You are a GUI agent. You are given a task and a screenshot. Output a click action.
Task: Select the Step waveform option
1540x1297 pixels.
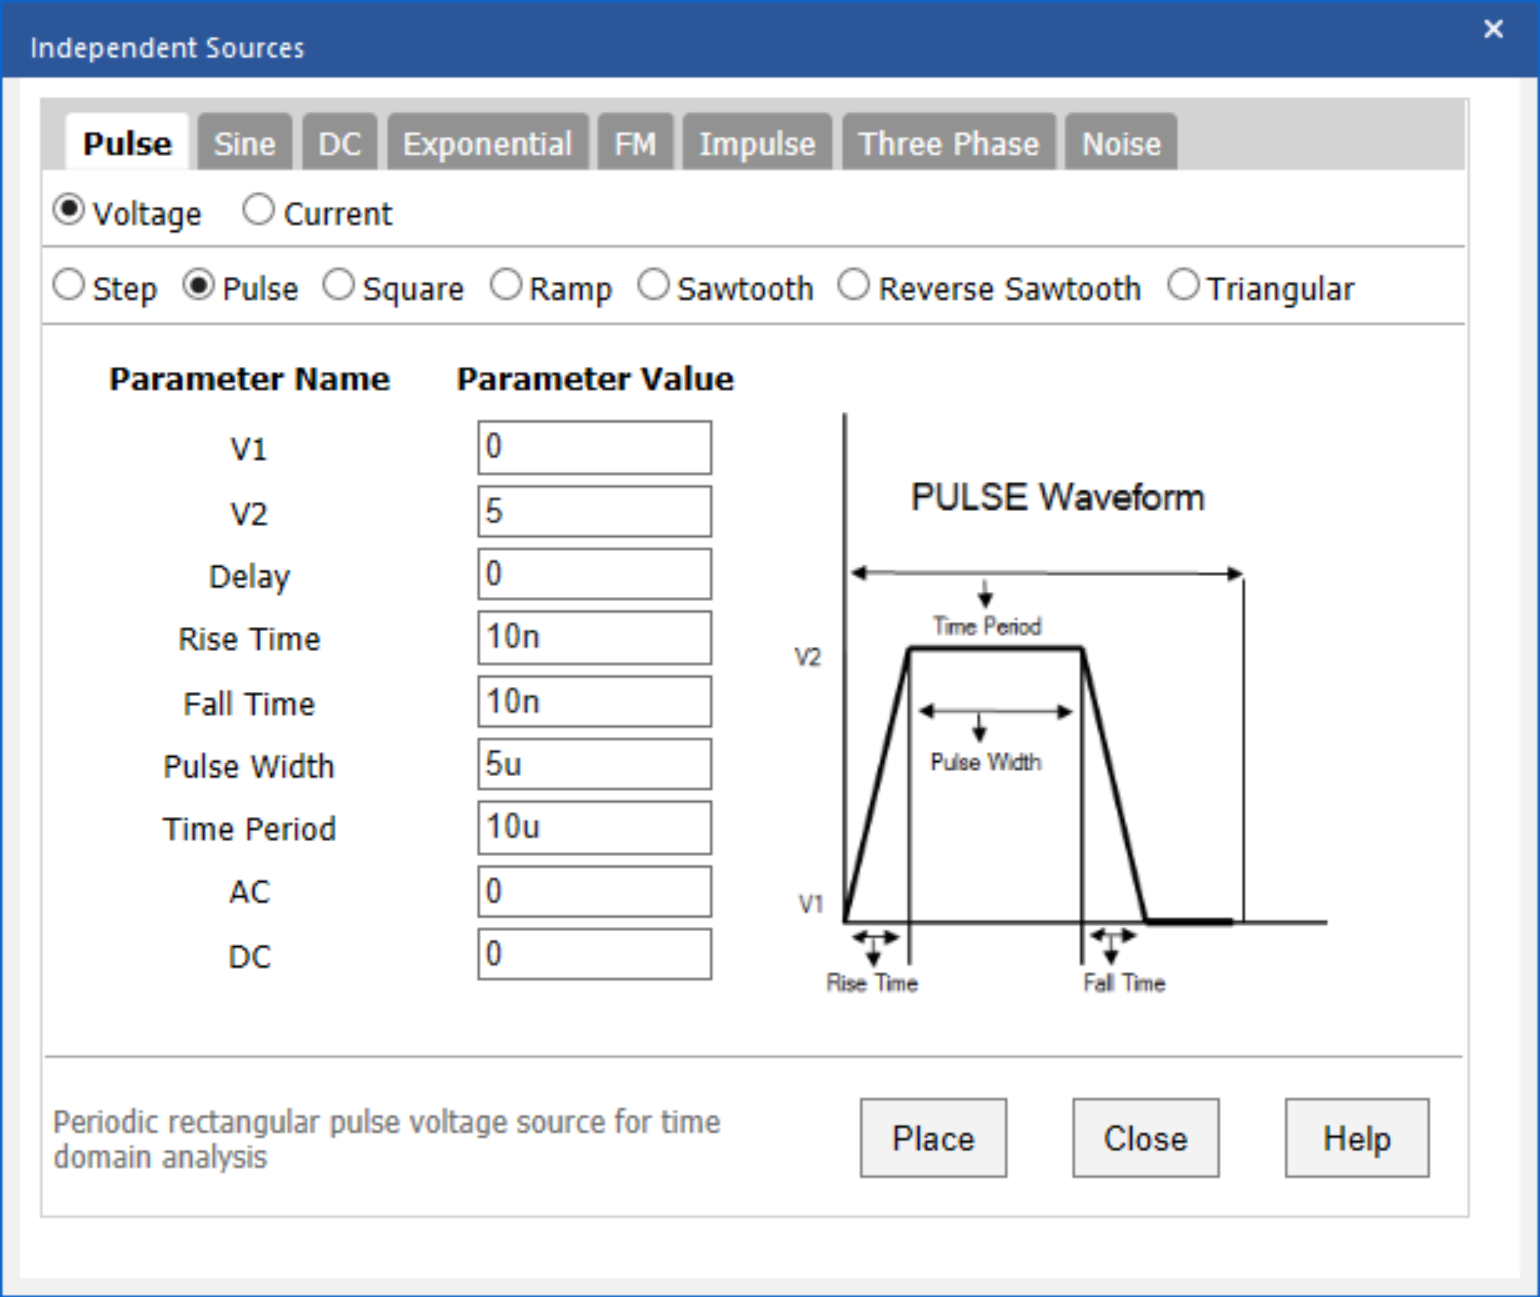(x=68, y=285)
